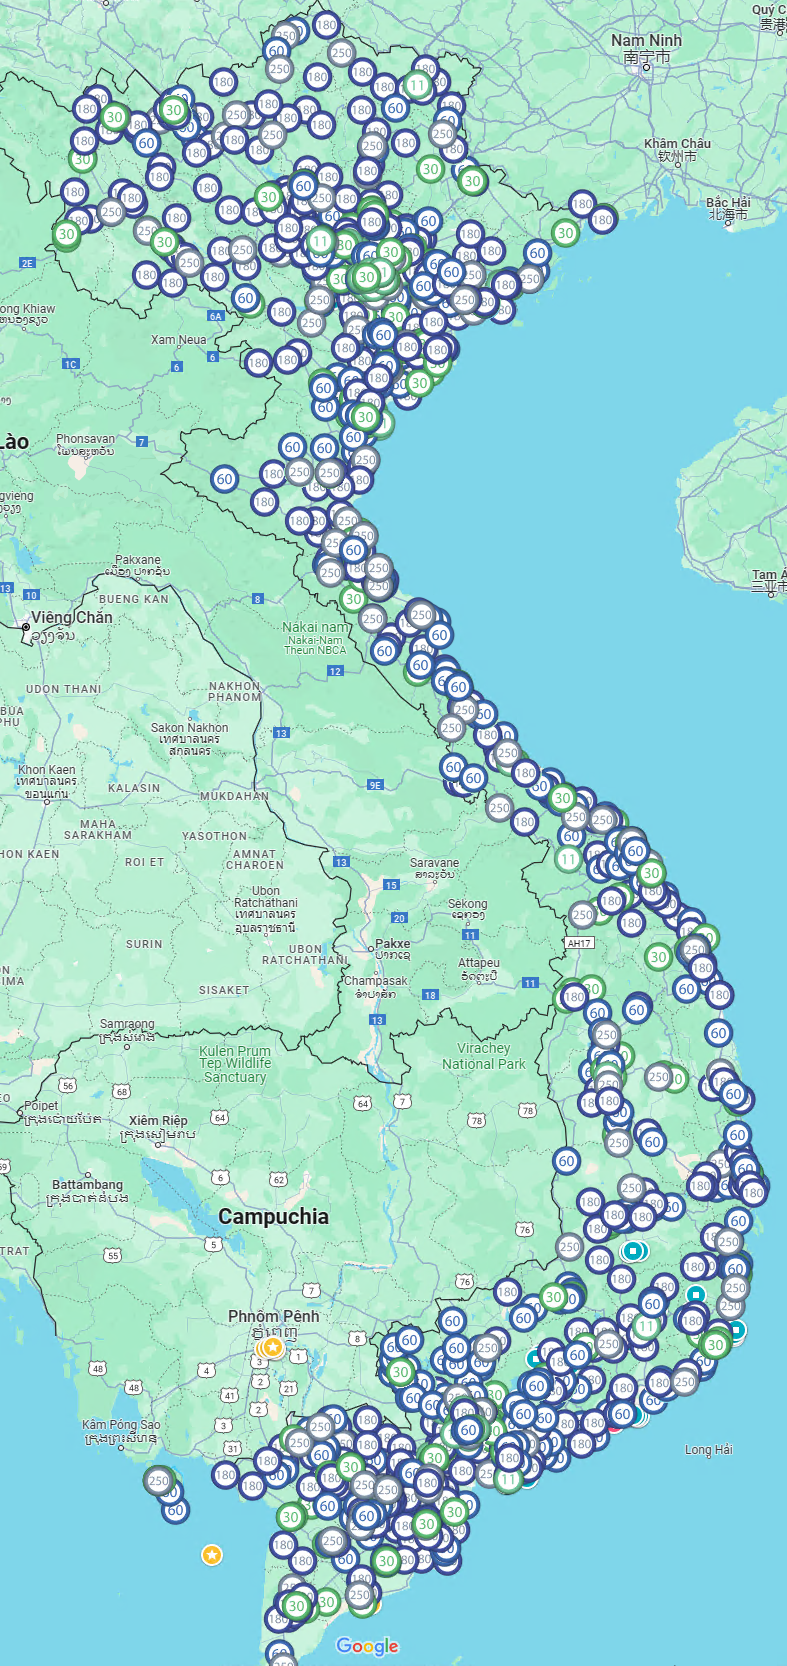Click the yellow star marker at Phnôm Pênh
Image resolution: width=787 pixels, height=1666 pixels.
tap(272, 1348)
